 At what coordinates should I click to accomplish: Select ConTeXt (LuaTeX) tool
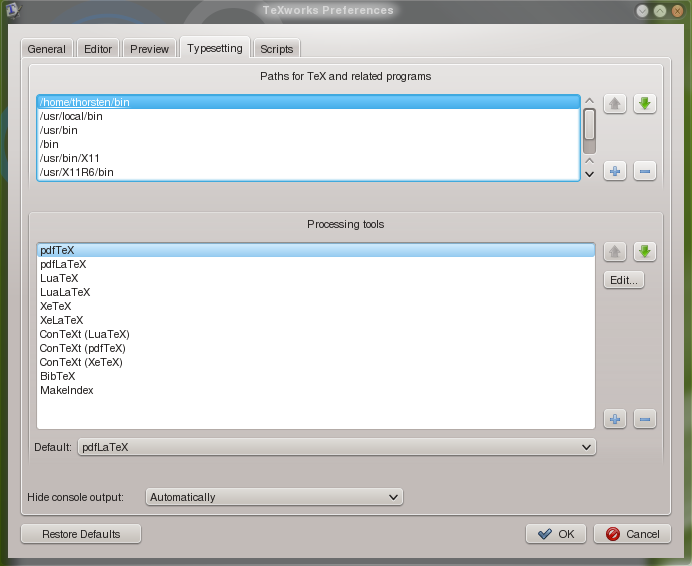pyautogui.click(x=316, y=334)
